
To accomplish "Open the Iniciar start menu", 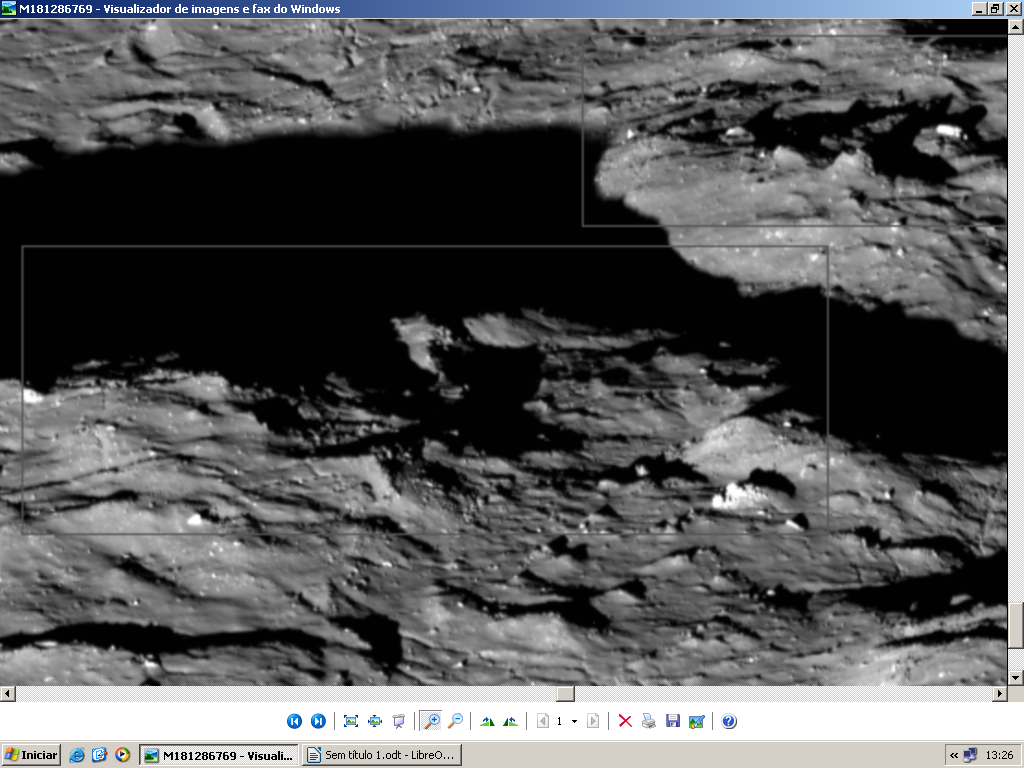I will (31, 755).
